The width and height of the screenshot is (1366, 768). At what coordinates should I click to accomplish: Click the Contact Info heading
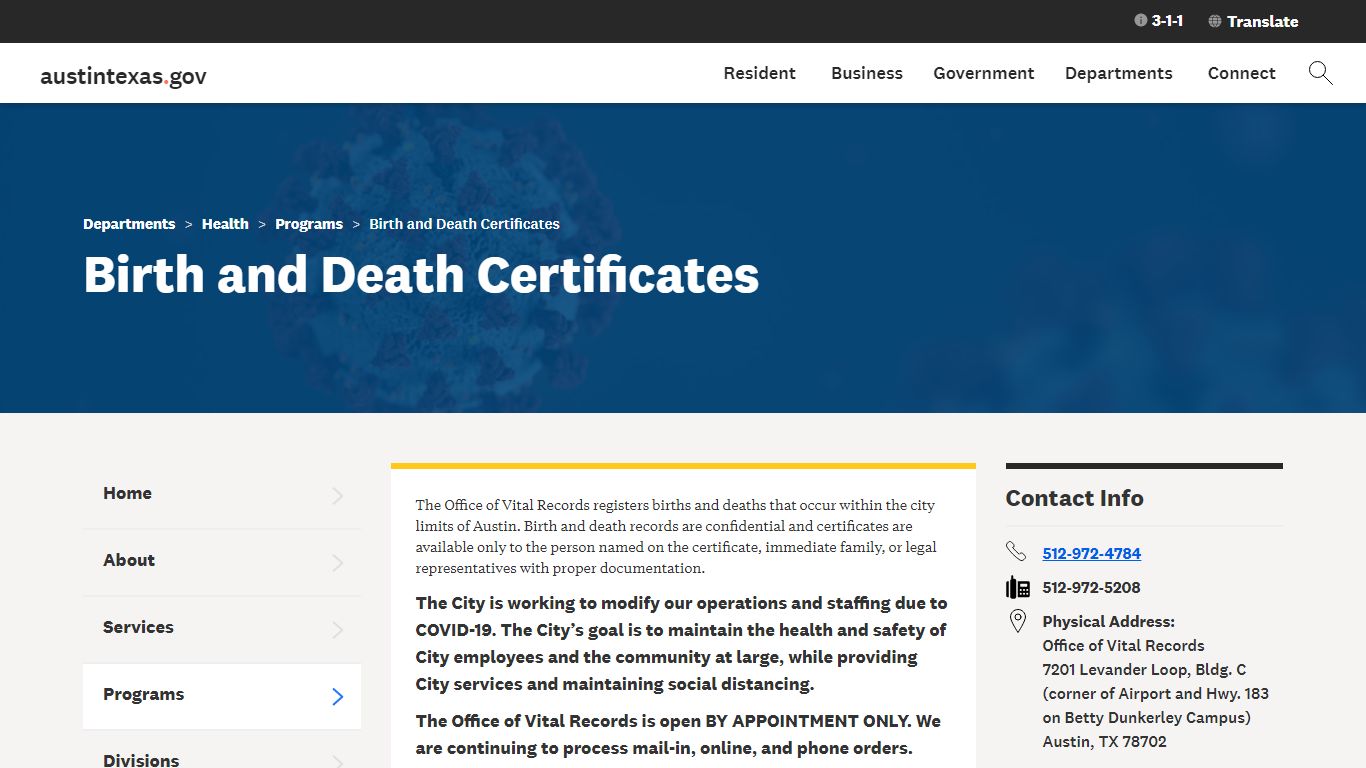click(1074, 498)
